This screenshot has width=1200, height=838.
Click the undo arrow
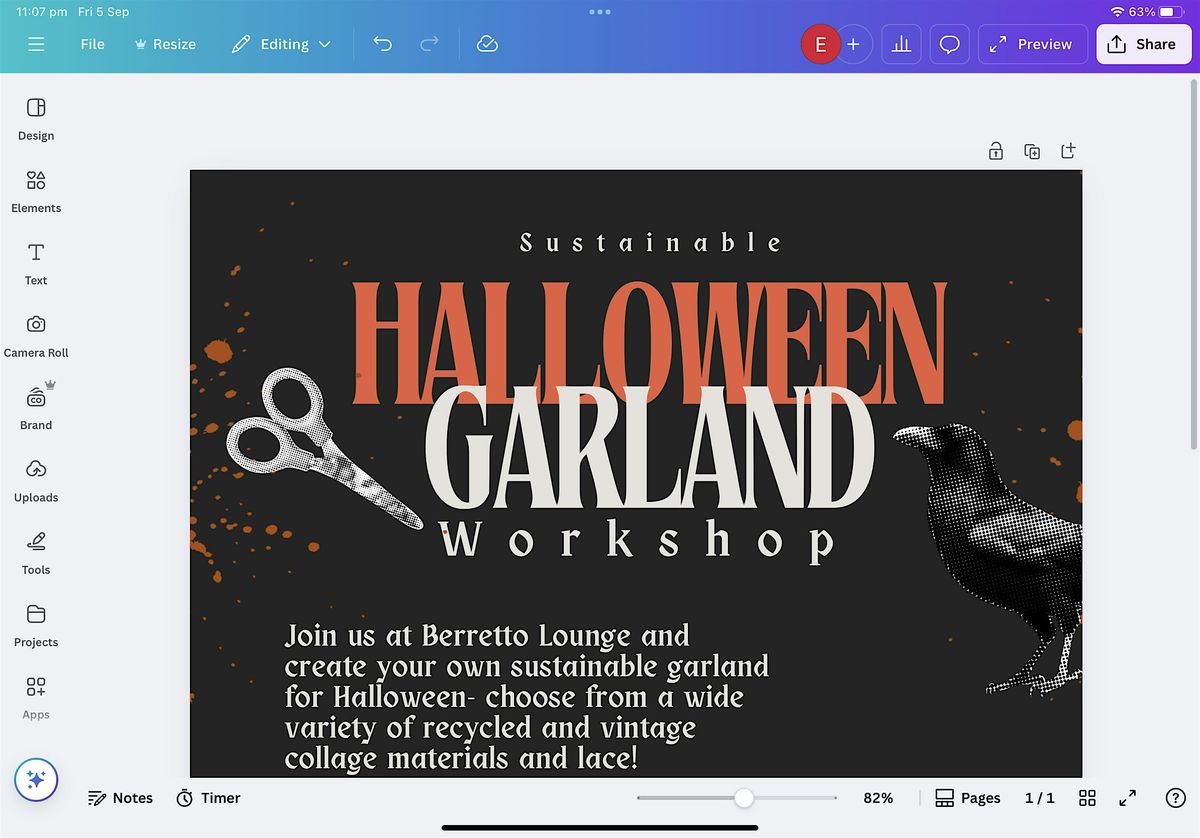(x=382, y=44)
